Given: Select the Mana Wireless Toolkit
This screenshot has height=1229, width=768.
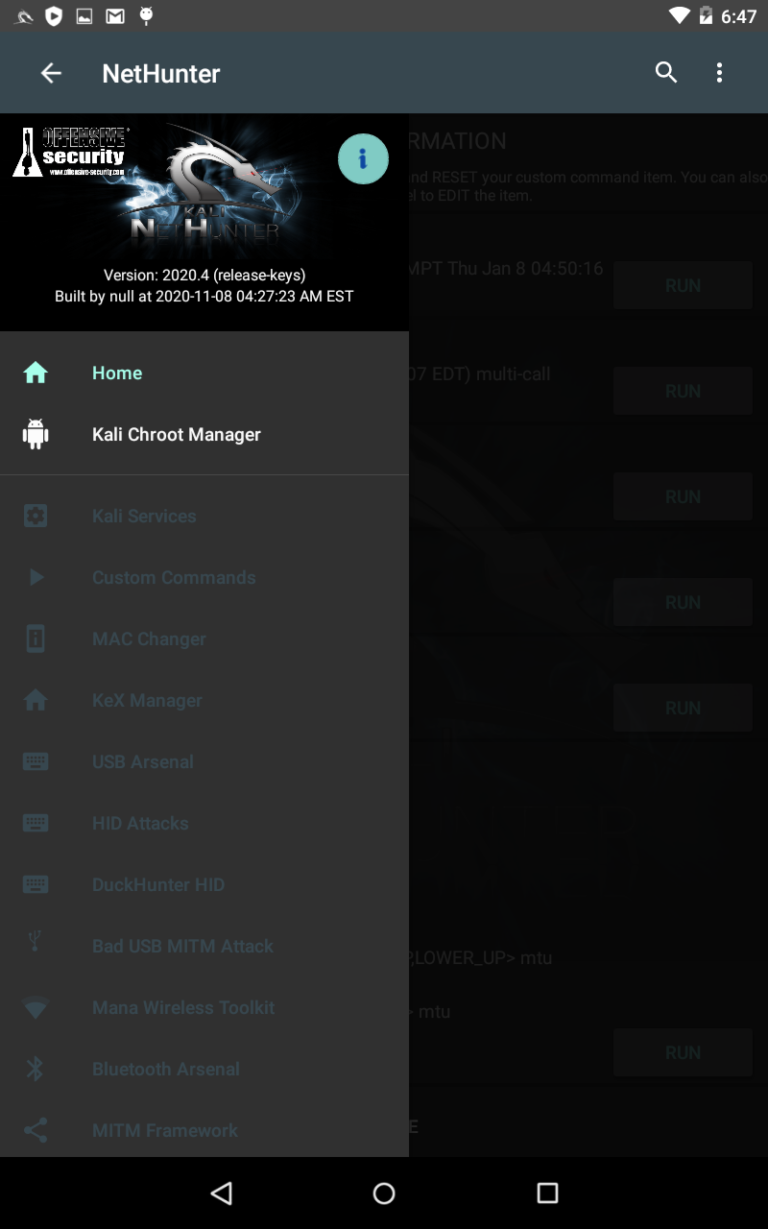Looking at the screenshot, I should coord(183,1007).
